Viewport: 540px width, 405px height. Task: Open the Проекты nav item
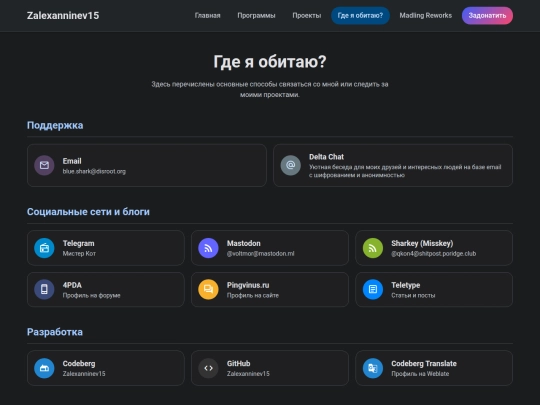307,15
